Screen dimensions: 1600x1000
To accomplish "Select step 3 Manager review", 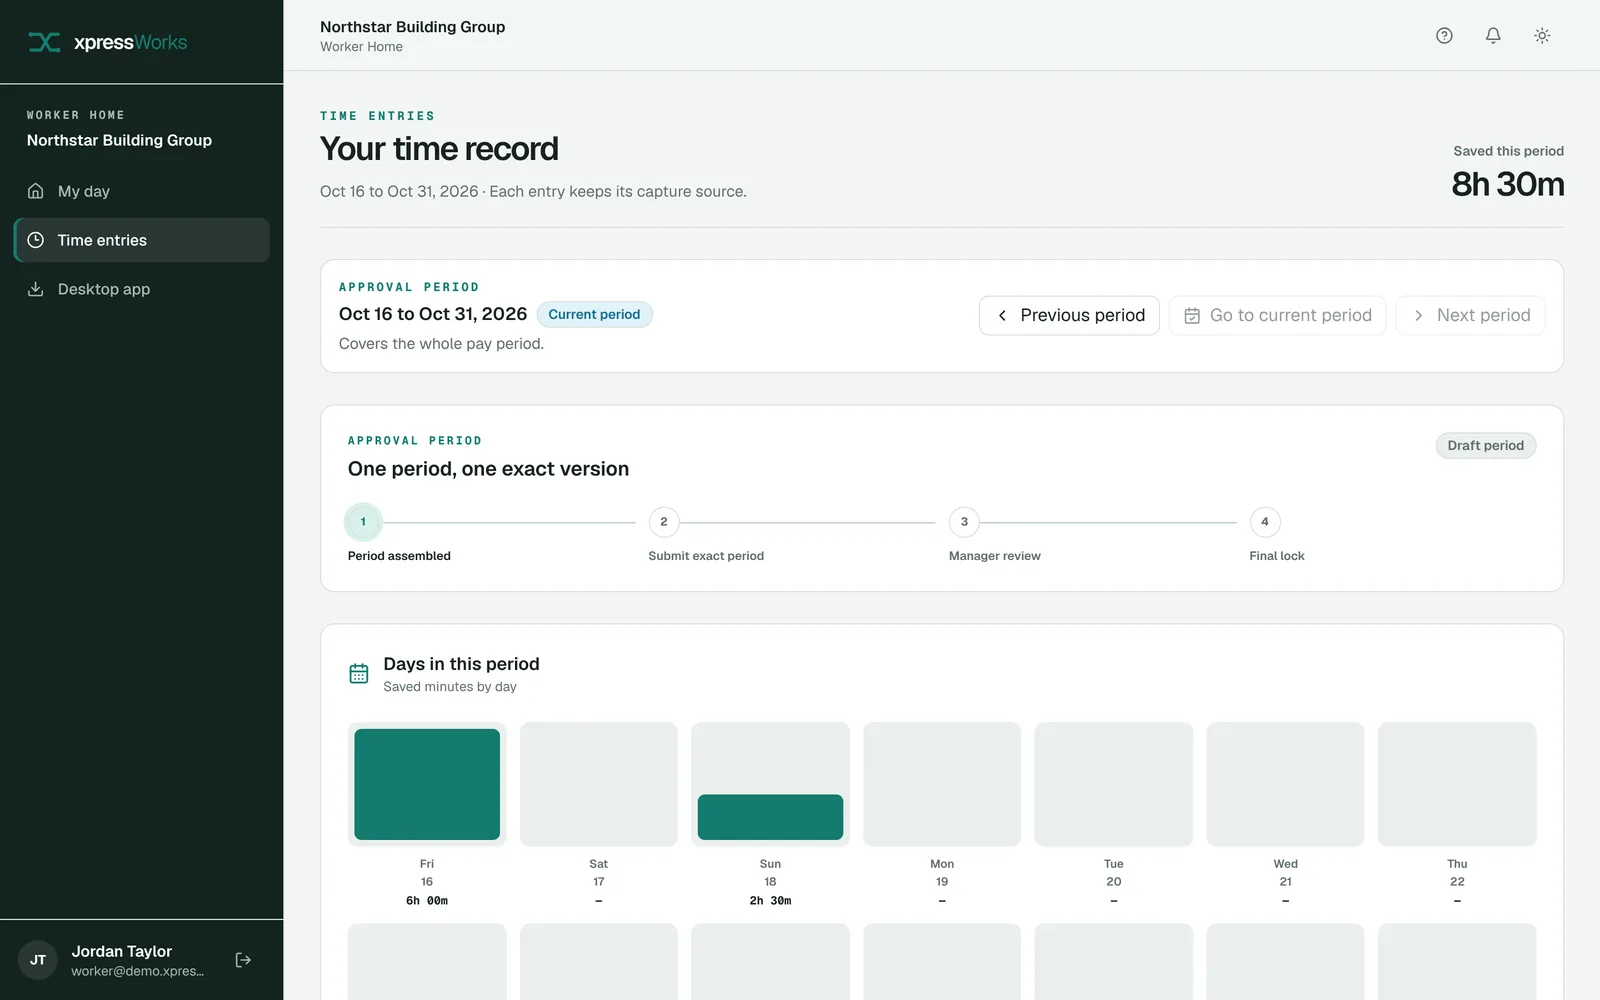I will [964, 522].
